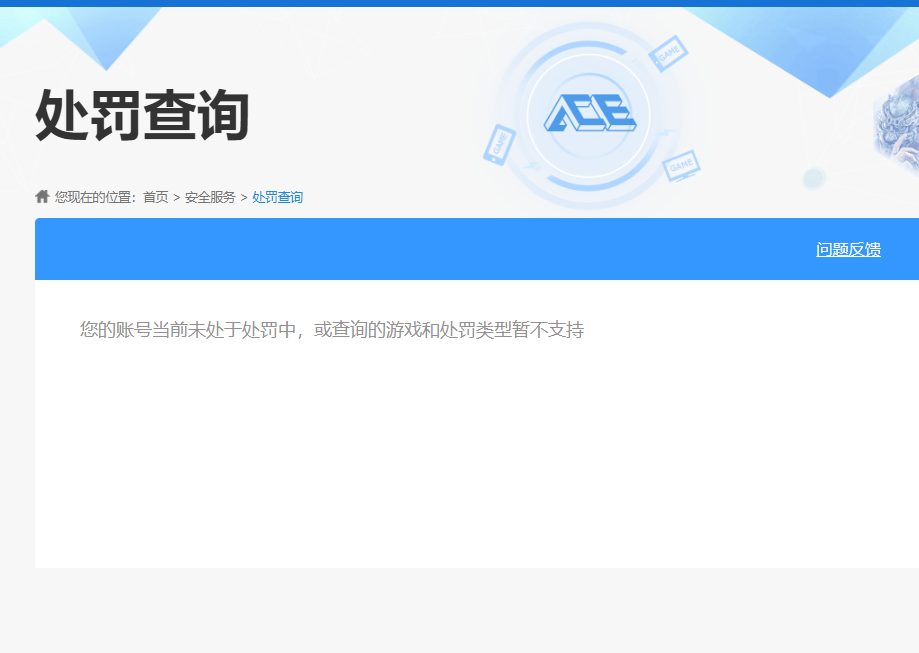Click the home icon in the breadcrumb
This screenshot has width=919, height=653.
[x=41, y=196]
